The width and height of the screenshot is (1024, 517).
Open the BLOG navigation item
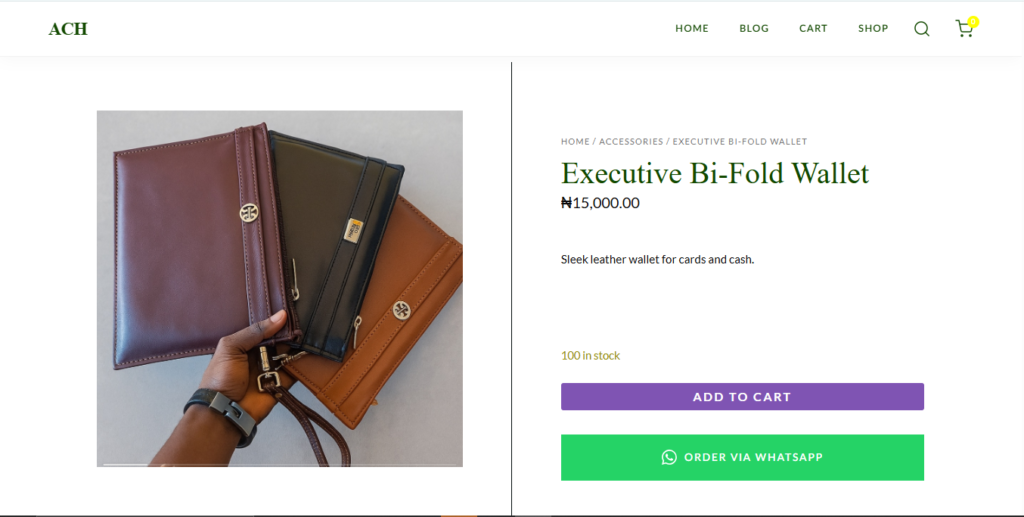coord(754,28)
